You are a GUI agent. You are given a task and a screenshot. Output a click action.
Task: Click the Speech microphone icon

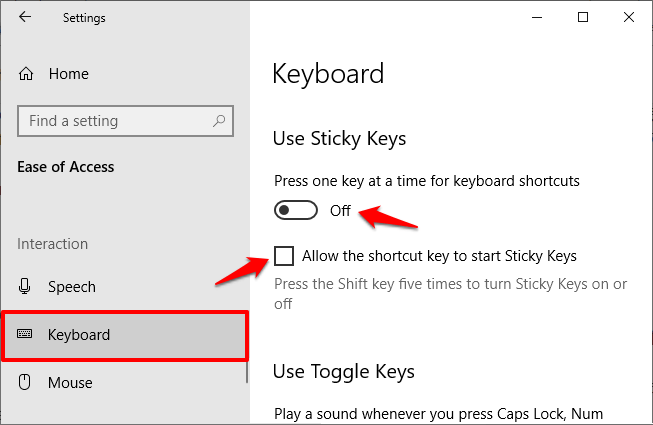click(x=25, y=286)
